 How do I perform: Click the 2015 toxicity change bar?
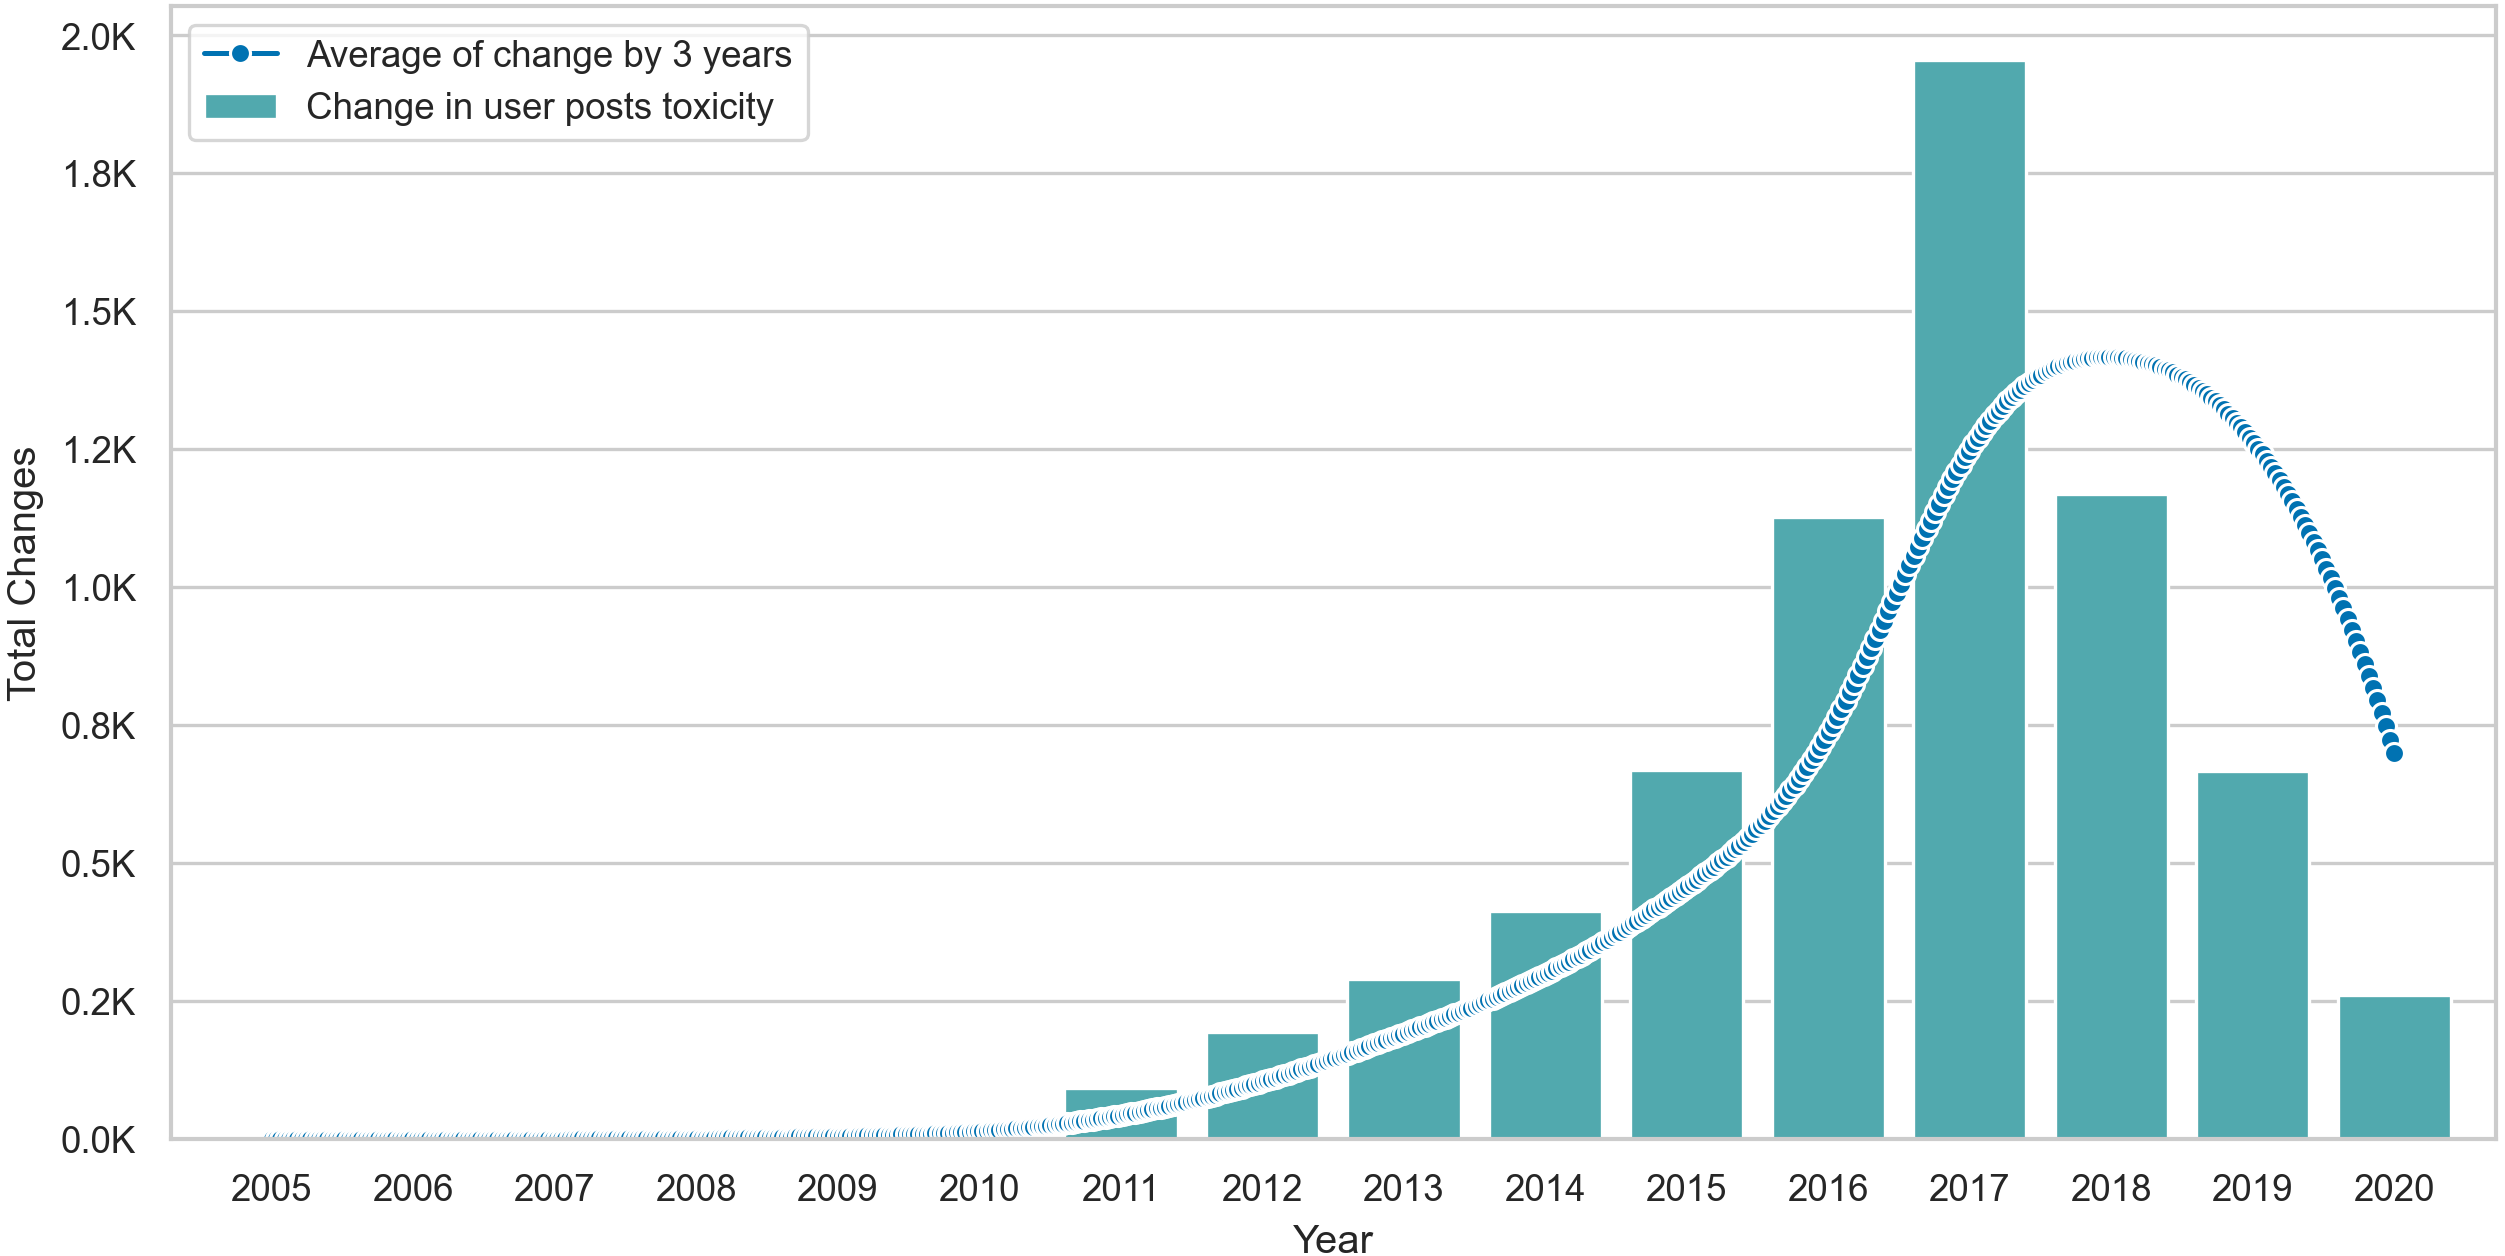[1686, 955]
